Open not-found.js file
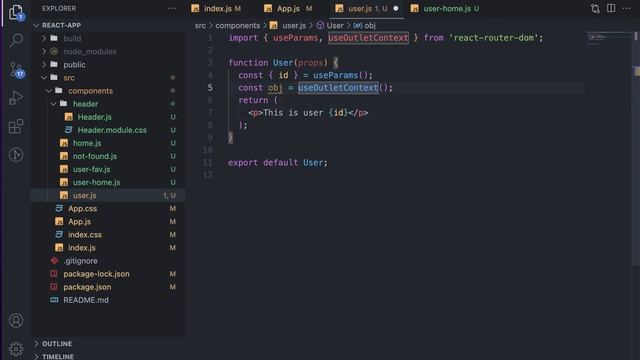The height and width of the screenshot is (360, 640). pos(95,156)
